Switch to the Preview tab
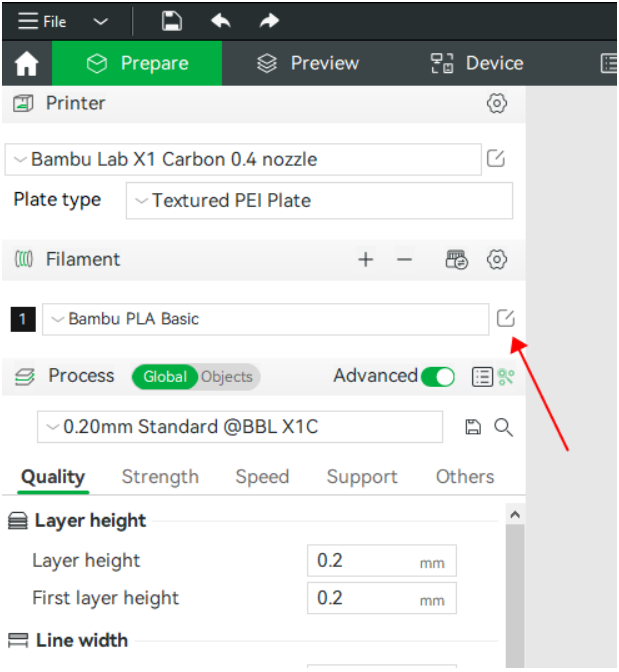619x672 pixels. [308, 64]
